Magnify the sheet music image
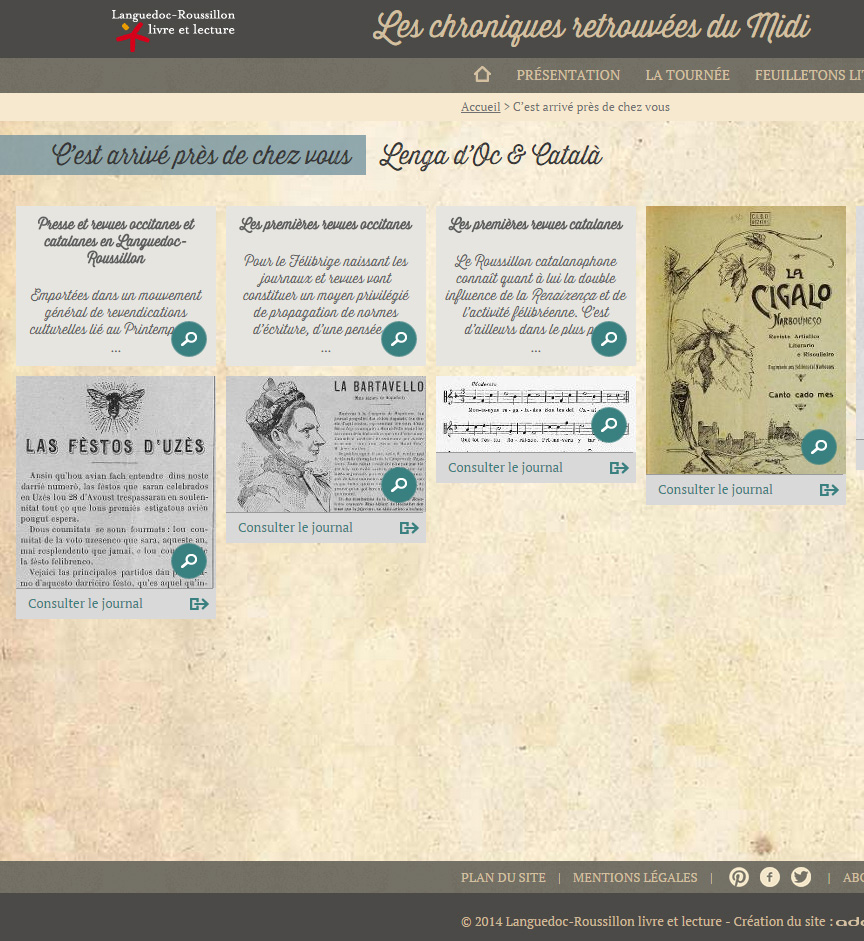 [609, 425]
